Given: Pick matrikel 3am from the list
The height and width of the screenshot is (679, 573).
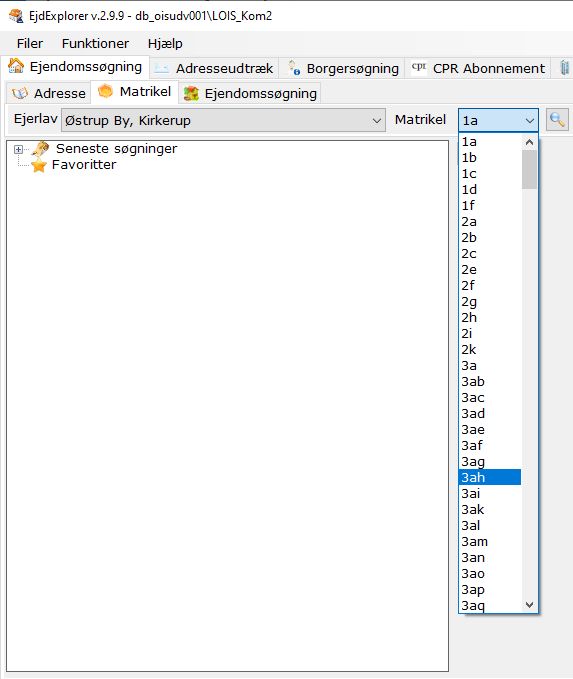Looking at the screenshot, I should [489, 541].
